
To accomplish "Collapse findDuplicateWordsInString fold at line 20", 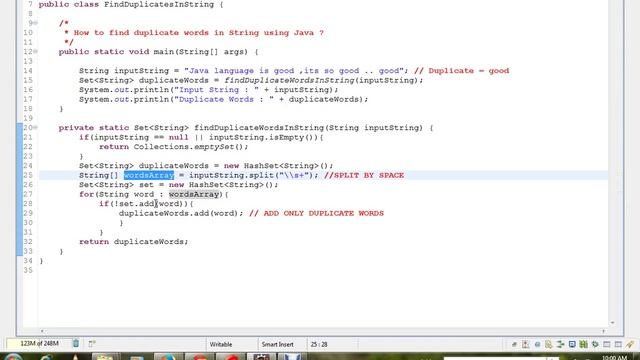I will coord(36,128).
